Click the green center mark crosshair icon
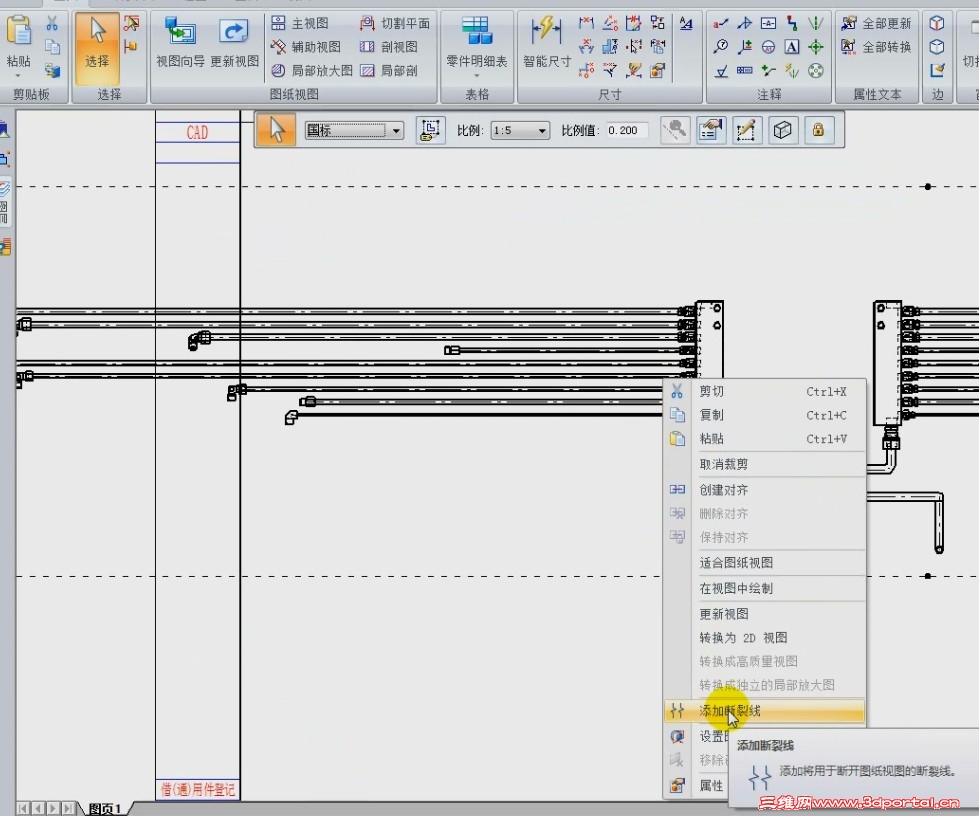 [x=815, y=47]
